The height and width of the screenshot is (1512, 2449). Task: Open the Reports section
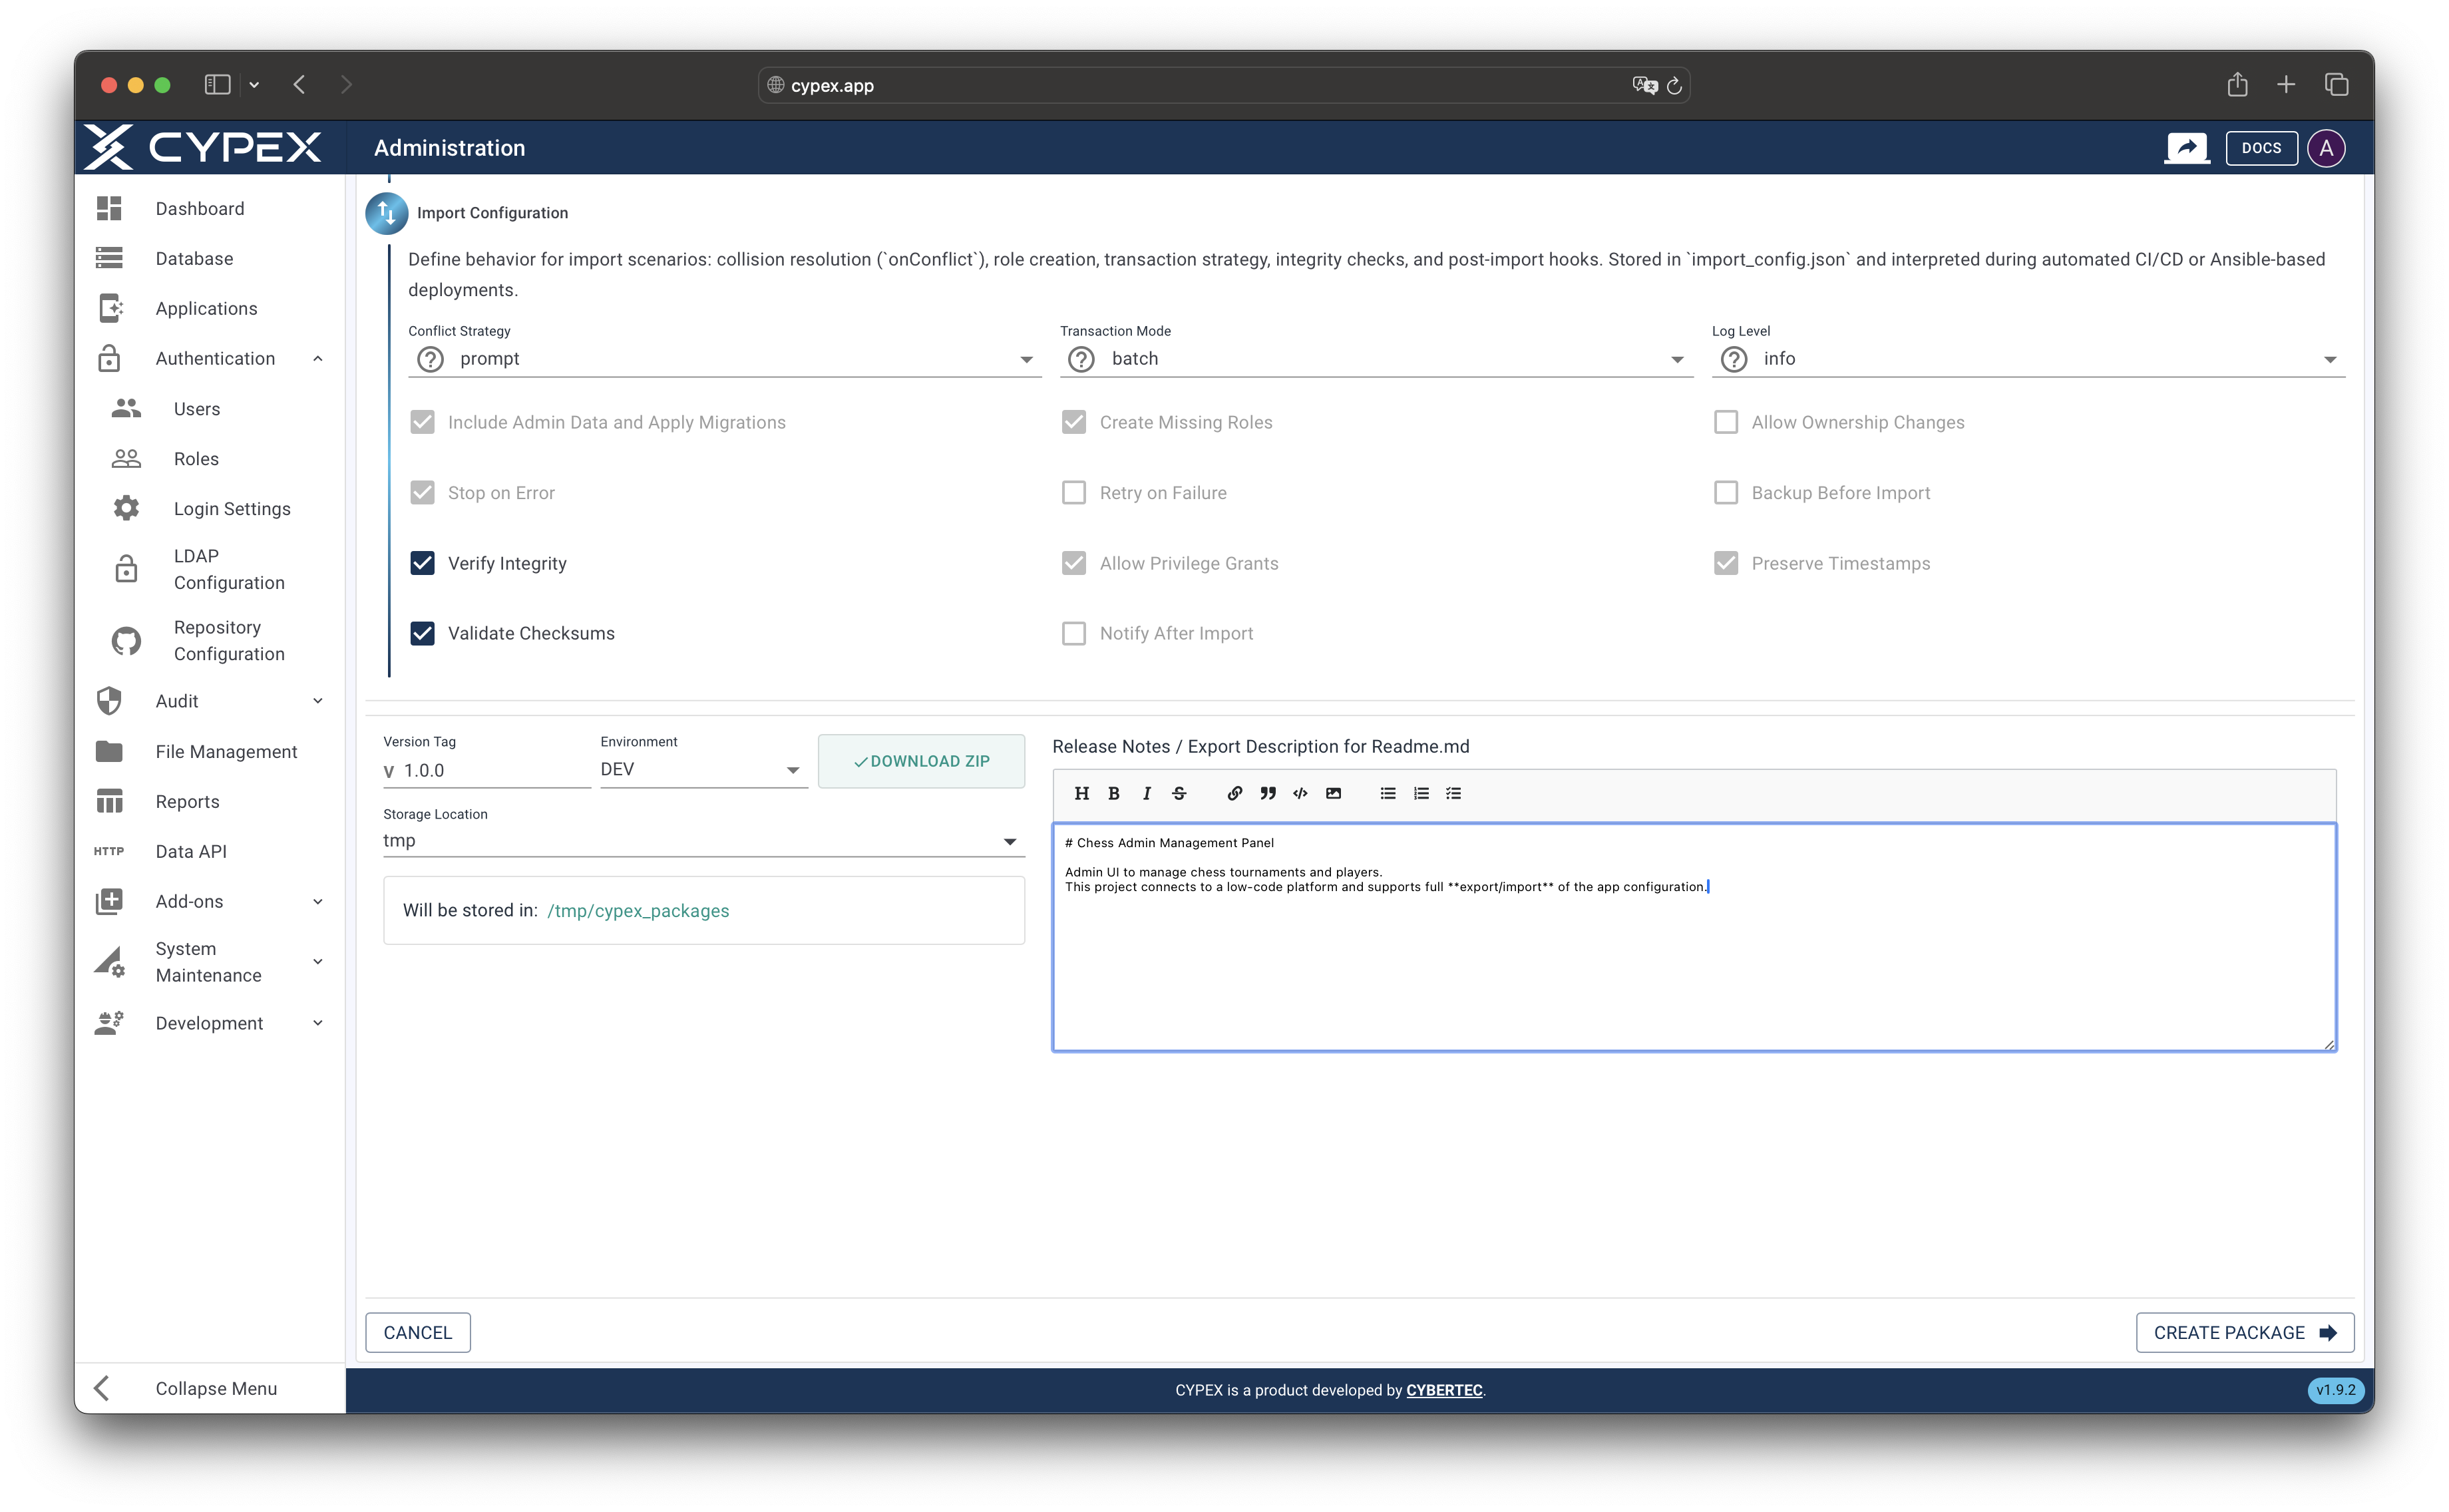(x=187, y=801)
